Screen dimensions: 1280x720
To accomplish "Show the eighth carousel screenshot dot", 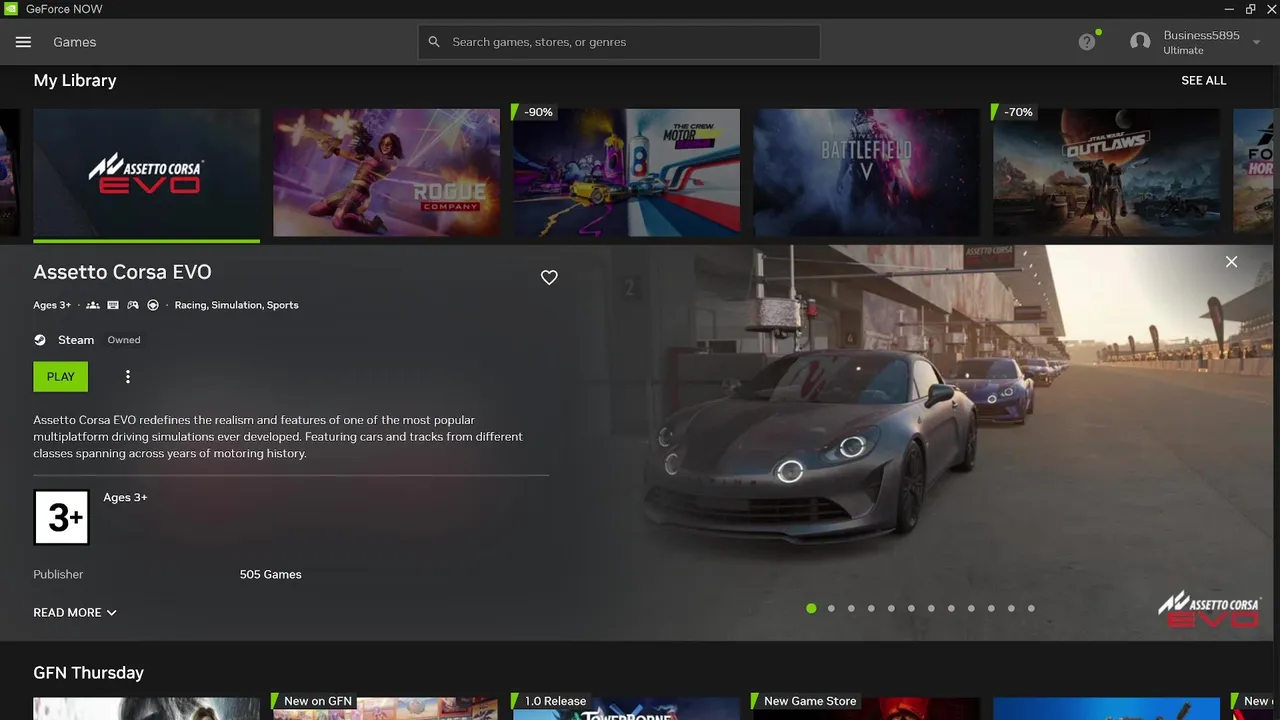I will tap(951, 608).
